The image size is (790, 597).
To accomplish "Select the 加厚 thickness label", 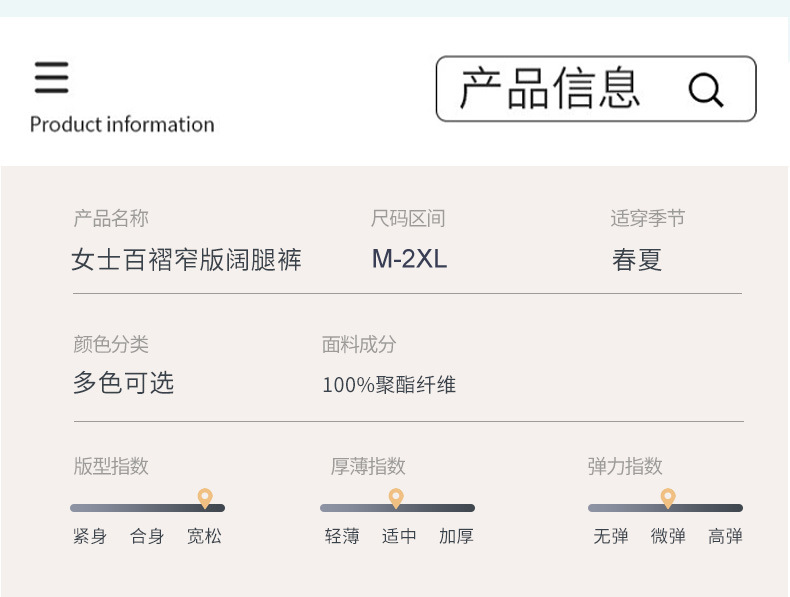I will [456, 536].
